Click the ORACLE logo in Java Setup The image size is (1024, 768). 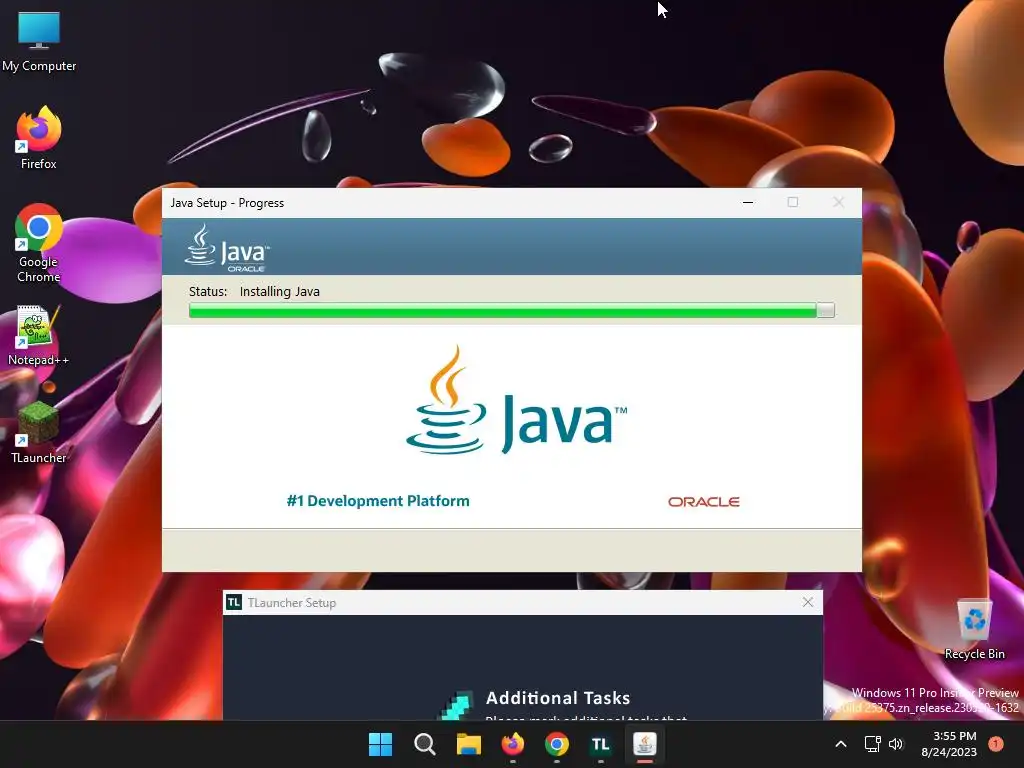(x=703, y=502)
